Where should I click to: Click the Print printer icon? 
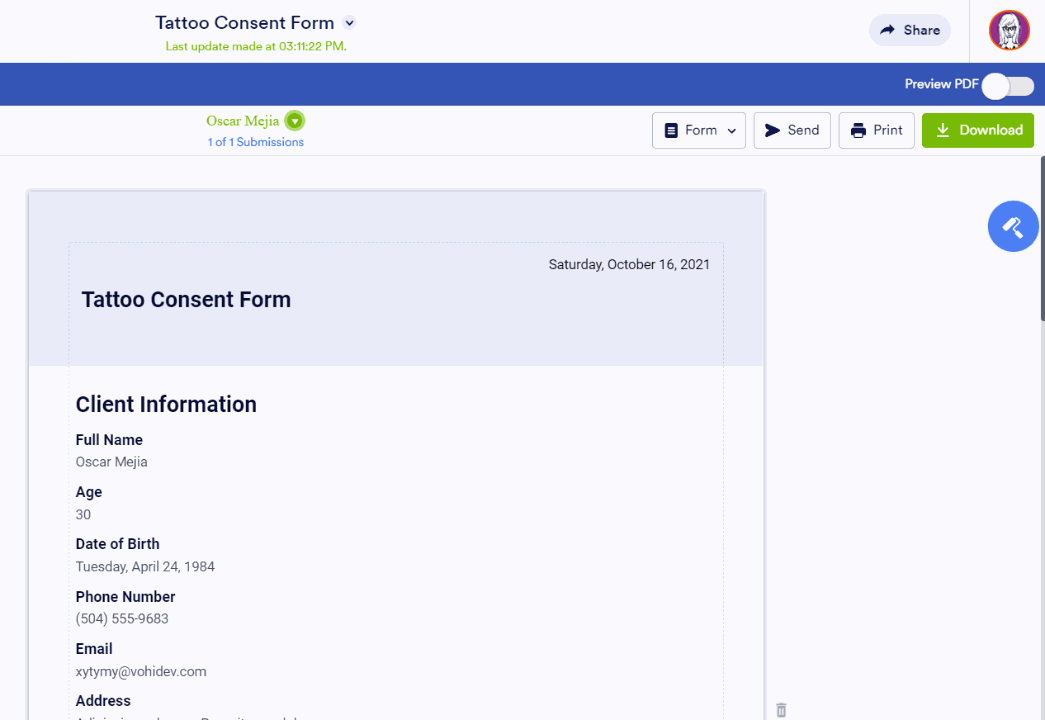click(858, 130)
